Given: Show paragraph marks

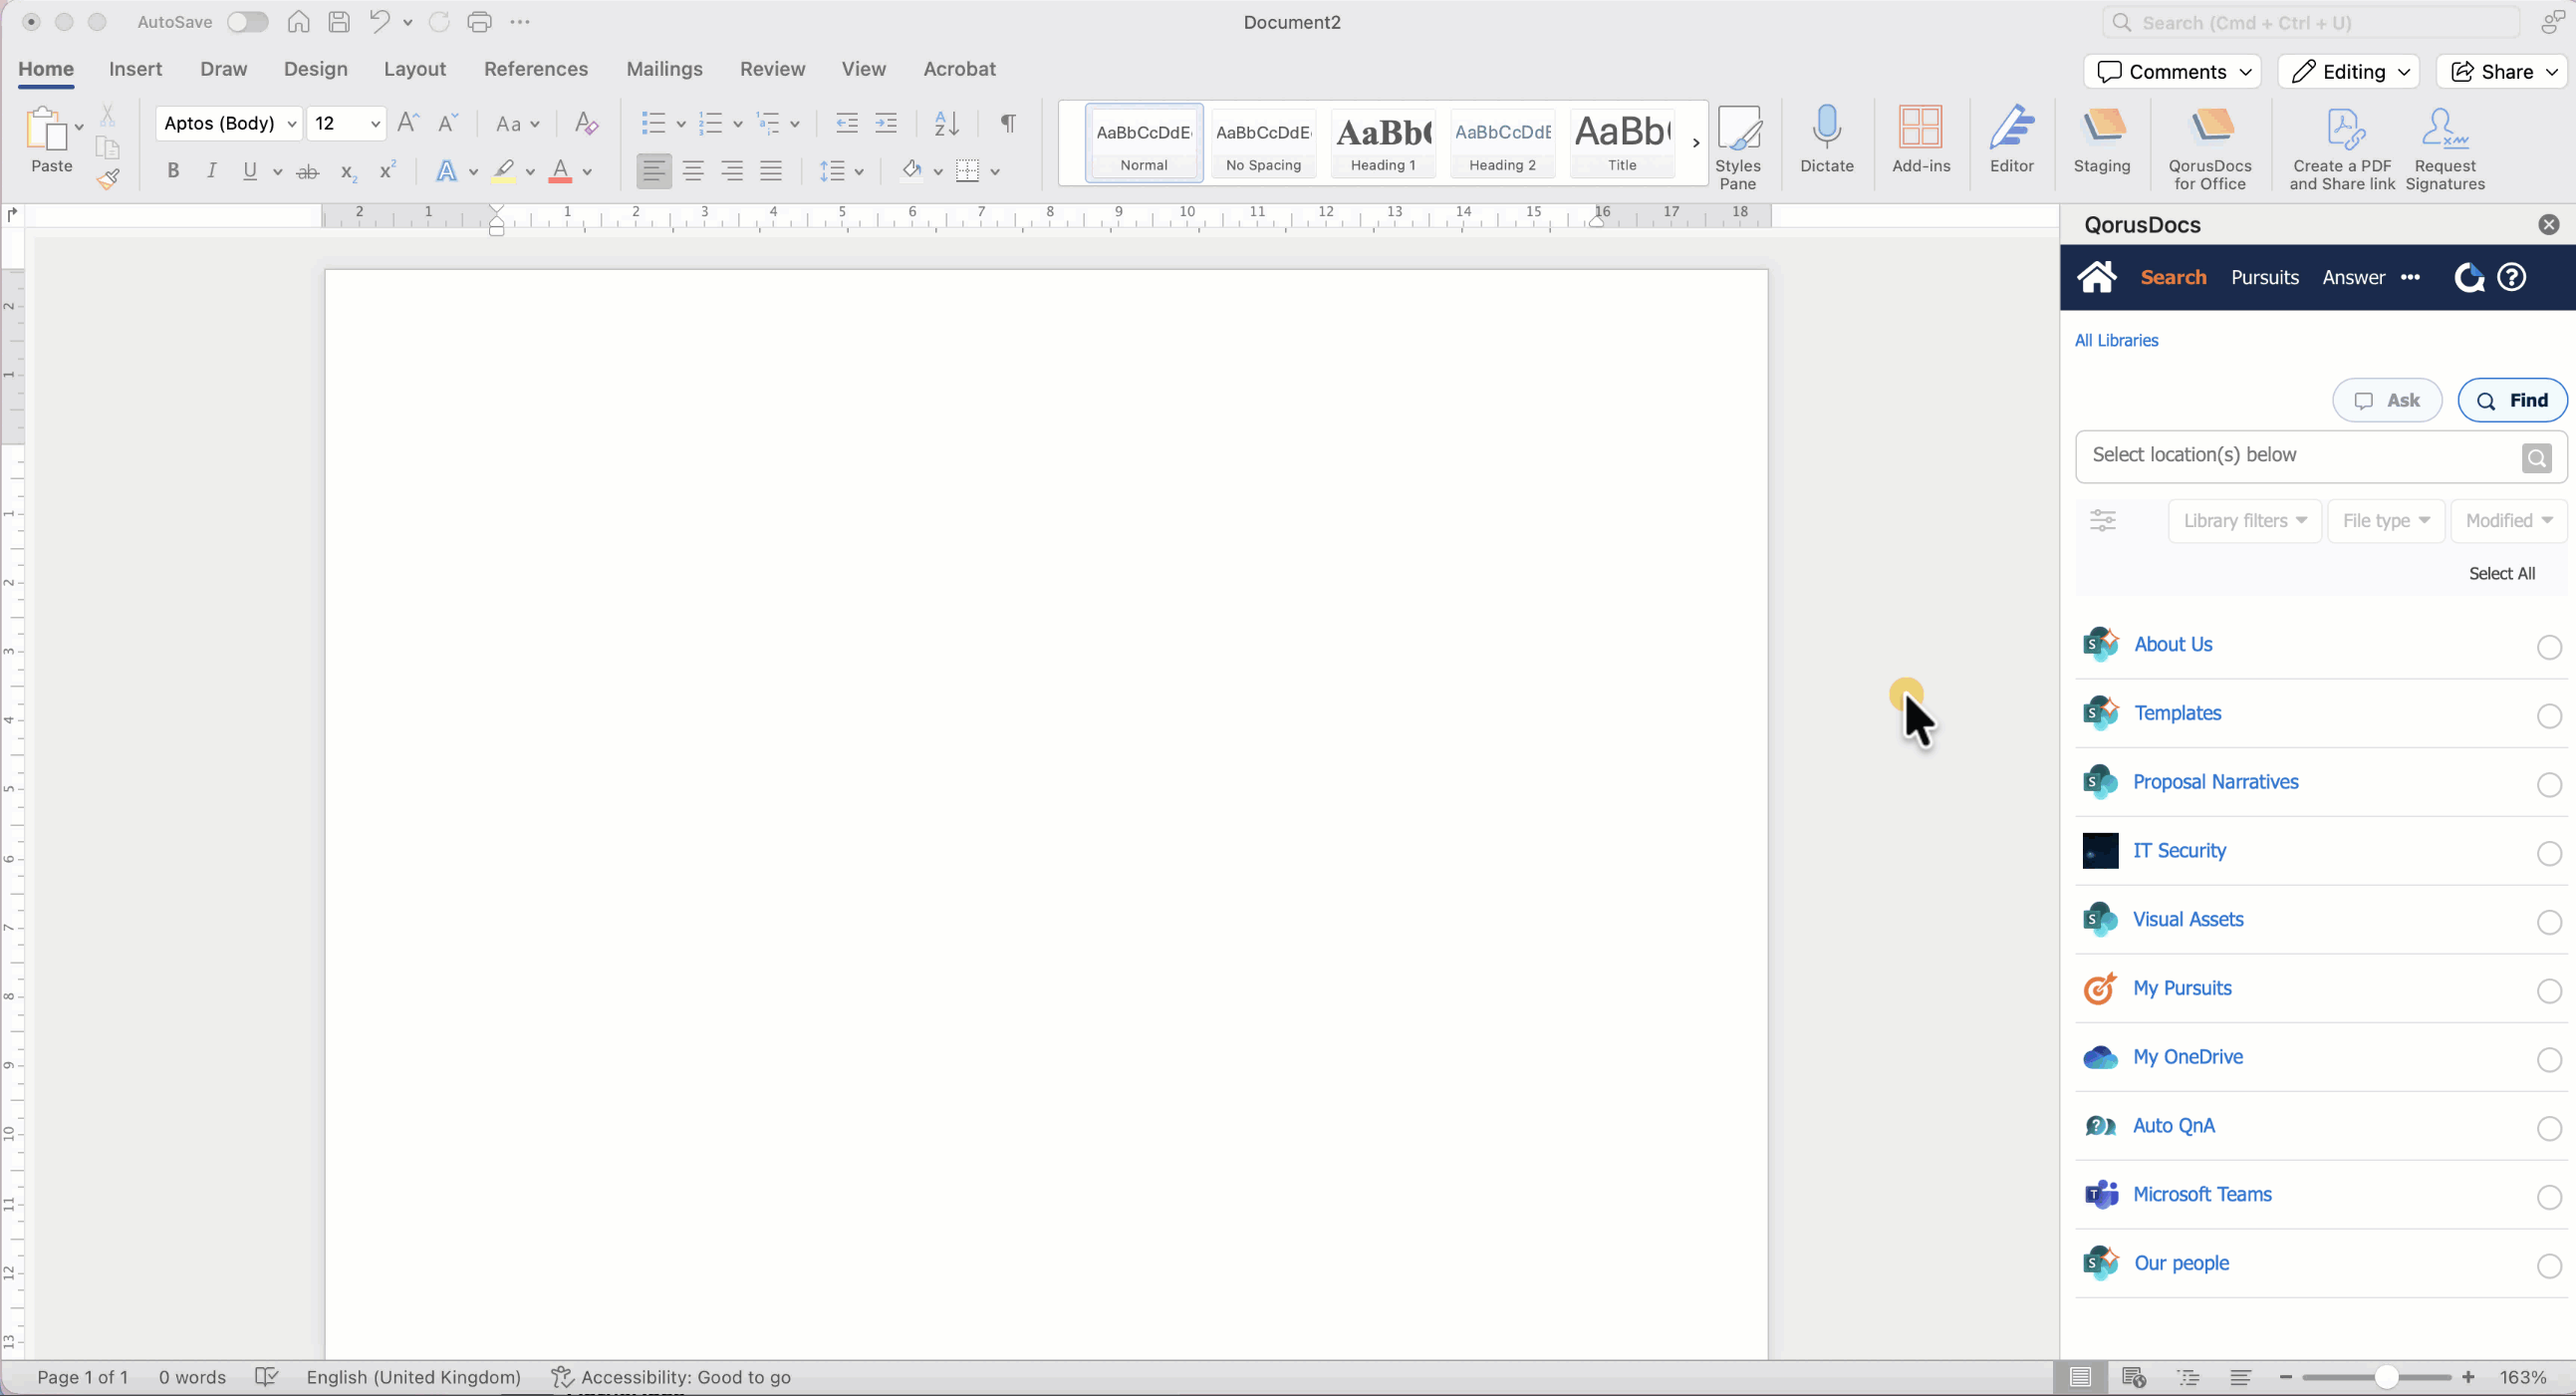Looking at the screenshot, I should point(1008,123).
